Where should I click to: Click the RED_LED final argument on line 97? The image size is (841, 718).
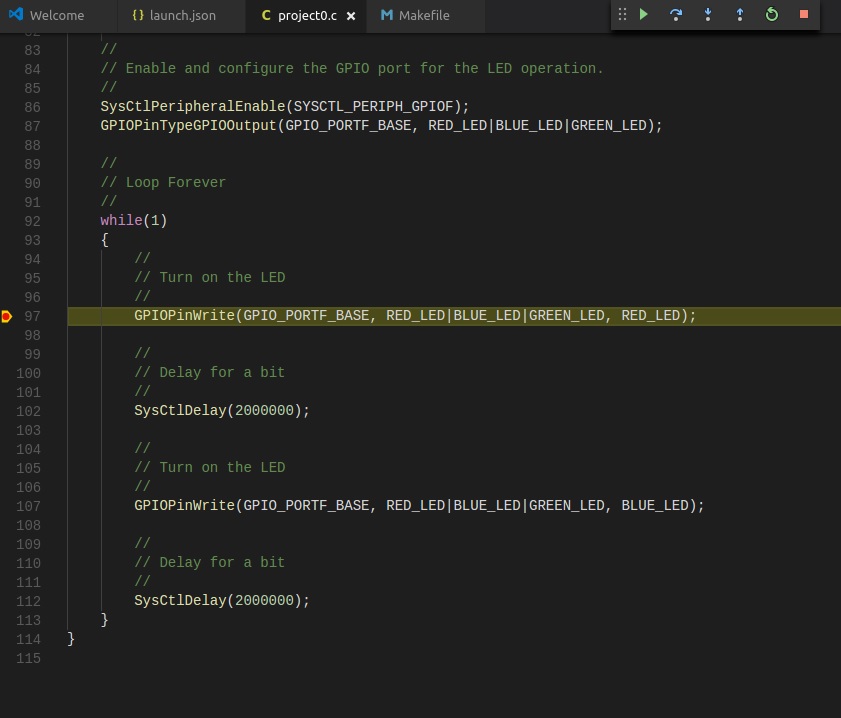click(x=651, y=315)
